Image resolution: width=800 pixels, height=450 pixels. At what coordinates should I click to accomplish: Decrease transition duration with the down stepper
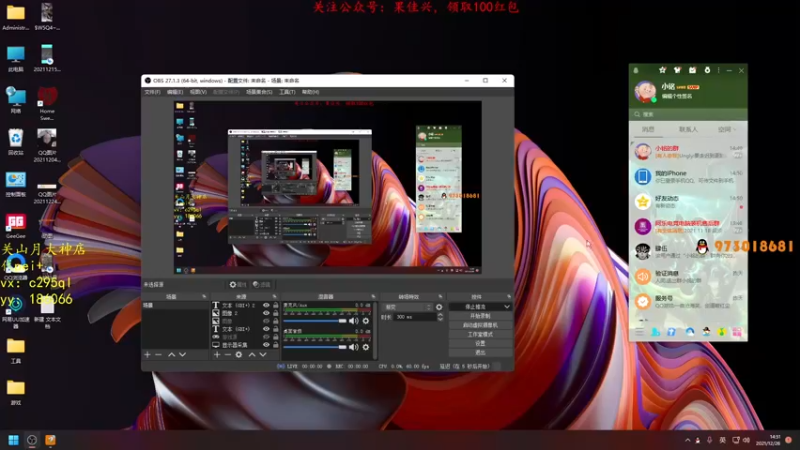[x=440, y=319]
